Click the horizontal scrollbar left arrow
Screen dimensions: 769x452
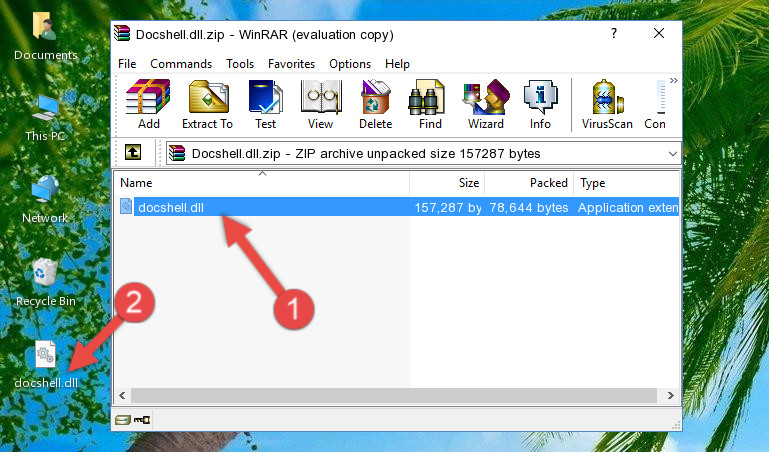pos(123,395)
